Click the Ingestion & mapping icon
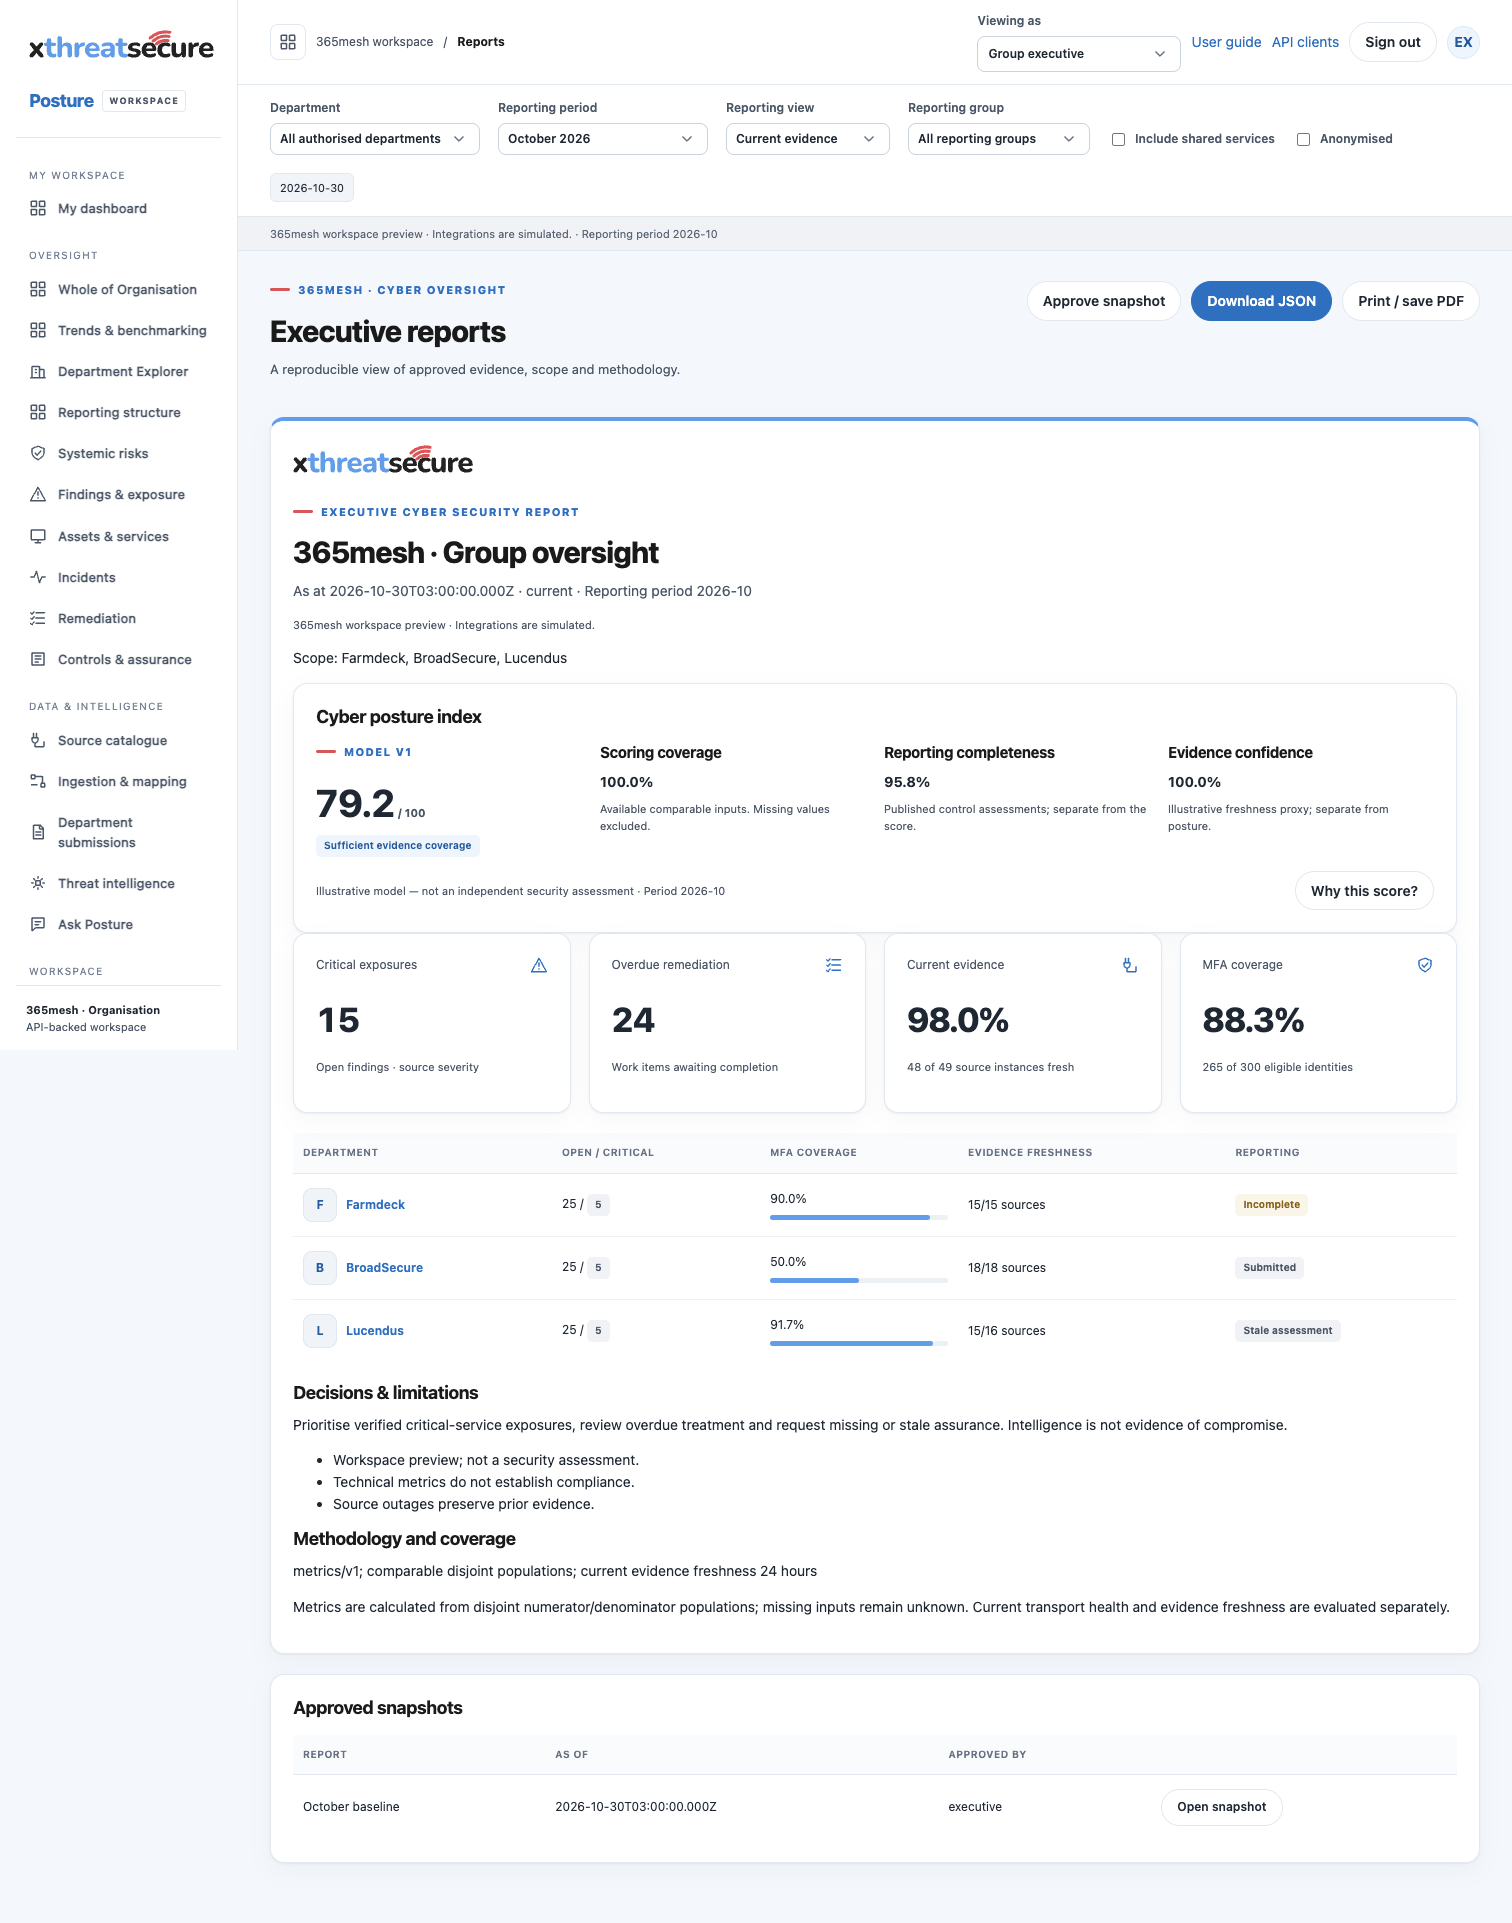The height and width of the screenshot is (1923, 1512). (x=38, y=781)
